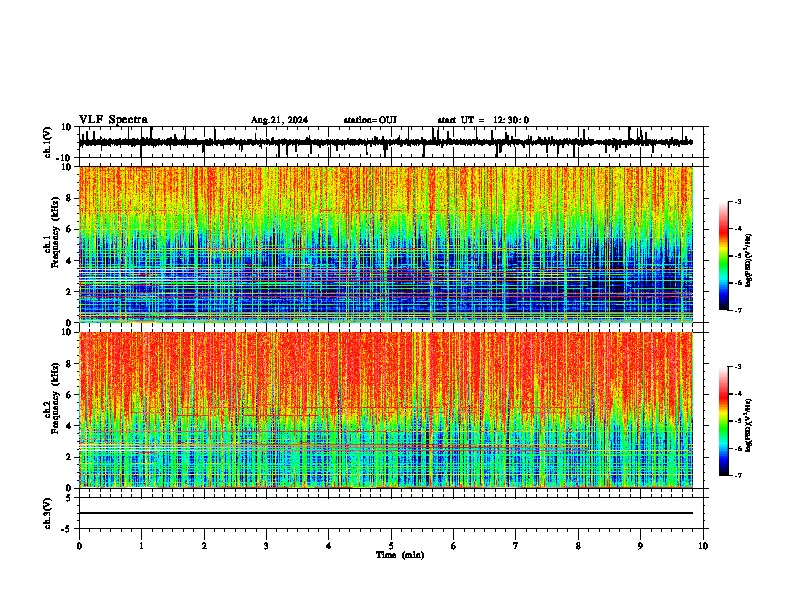Screen dimensions: 792x612
Task: Click the "-3" label on ch.1 color scale
Action: pos(737,202)
